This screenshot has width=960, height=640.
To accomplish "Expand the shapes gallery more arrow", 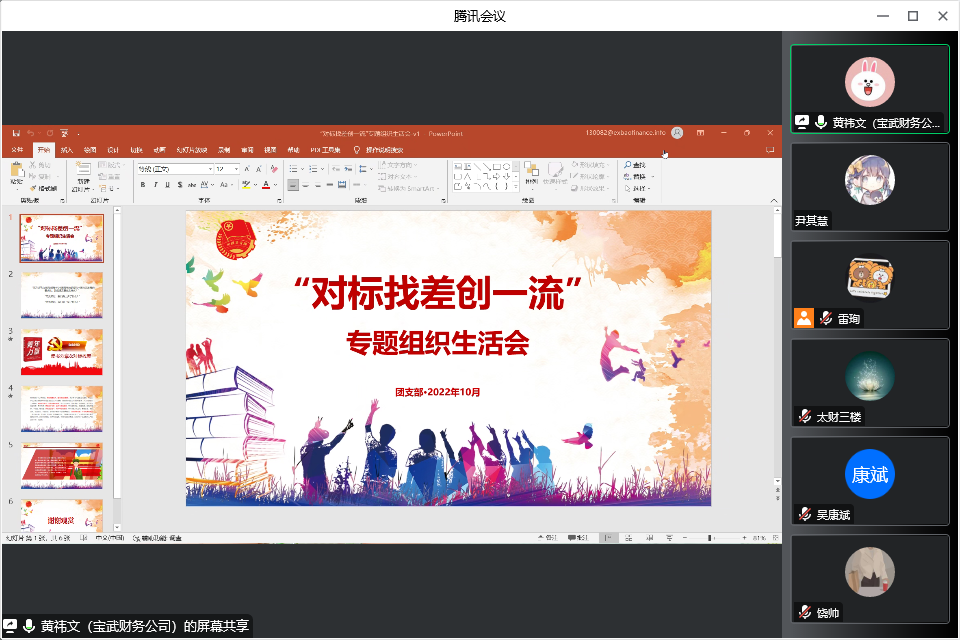I will pos(515,186).
